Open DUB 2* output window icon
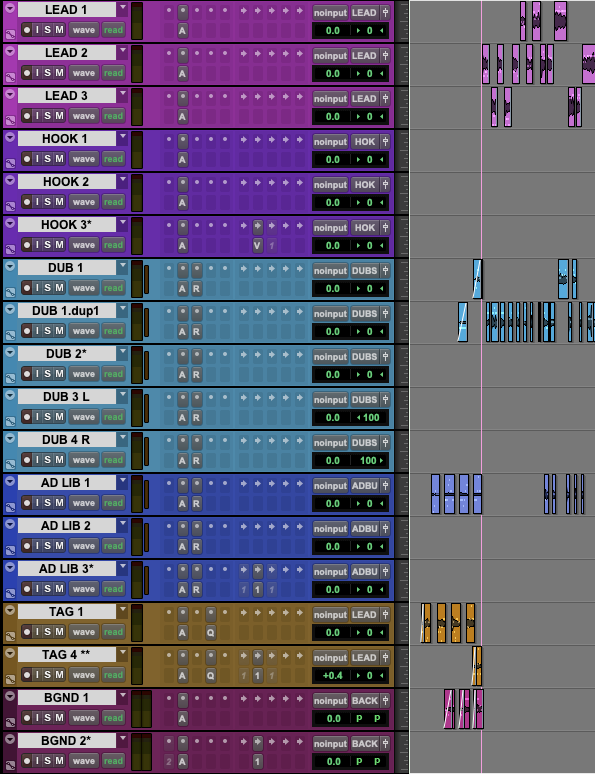Screen dimensions: 595x774 pyautogui.click(x=385, y=357)
